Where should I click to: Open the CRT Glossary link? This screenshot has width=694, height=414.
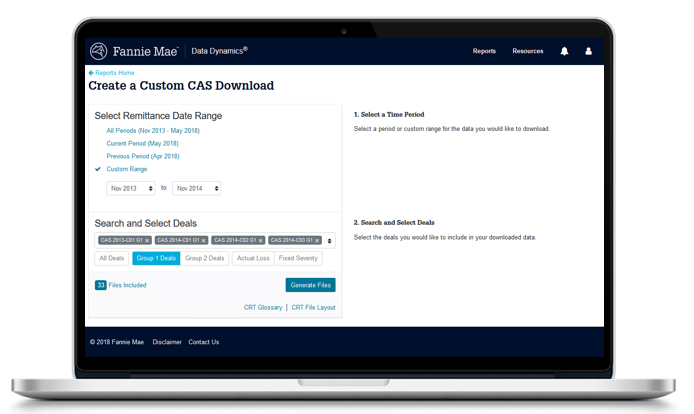pos(263,307)
